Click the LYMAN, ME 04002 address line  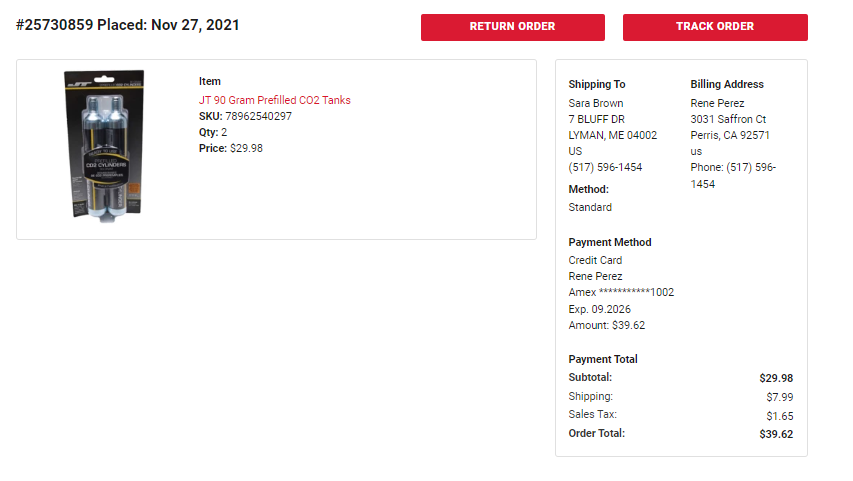613,135
